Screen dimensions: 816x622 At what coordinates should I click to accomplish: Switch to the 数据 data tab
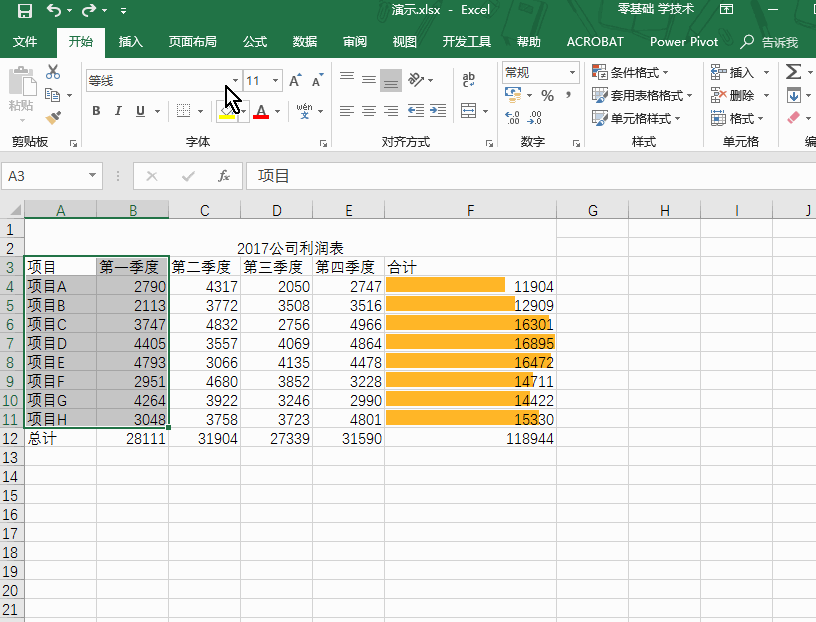point(305,42)
